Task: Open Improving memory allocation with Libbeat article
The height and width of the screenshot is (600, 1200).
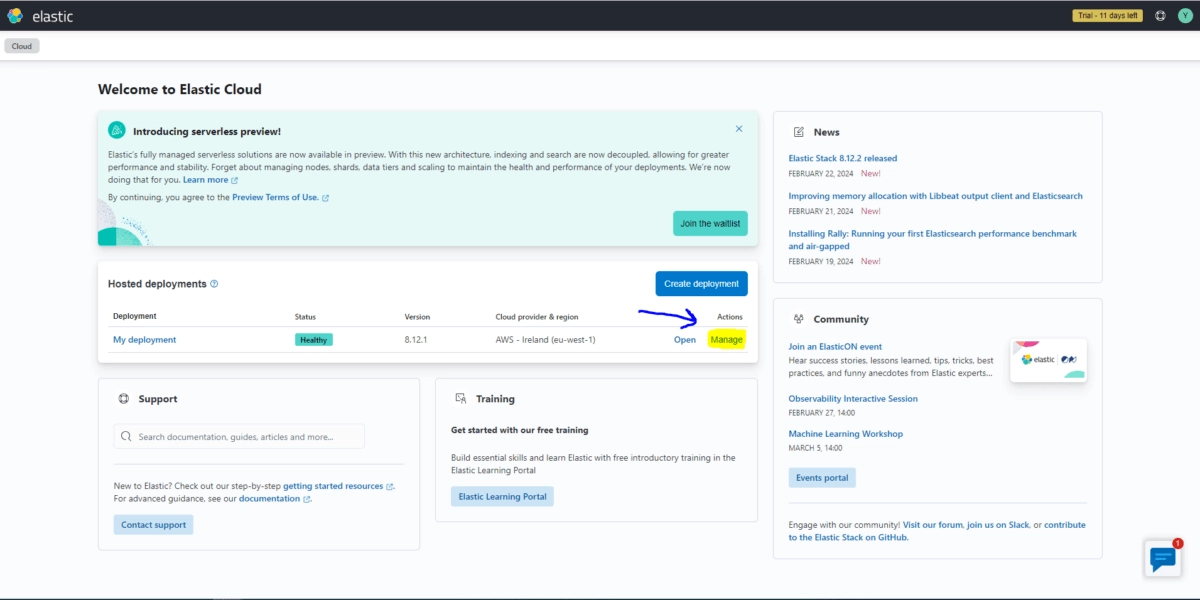Action: pyautogui.click(x=935, y=196)
